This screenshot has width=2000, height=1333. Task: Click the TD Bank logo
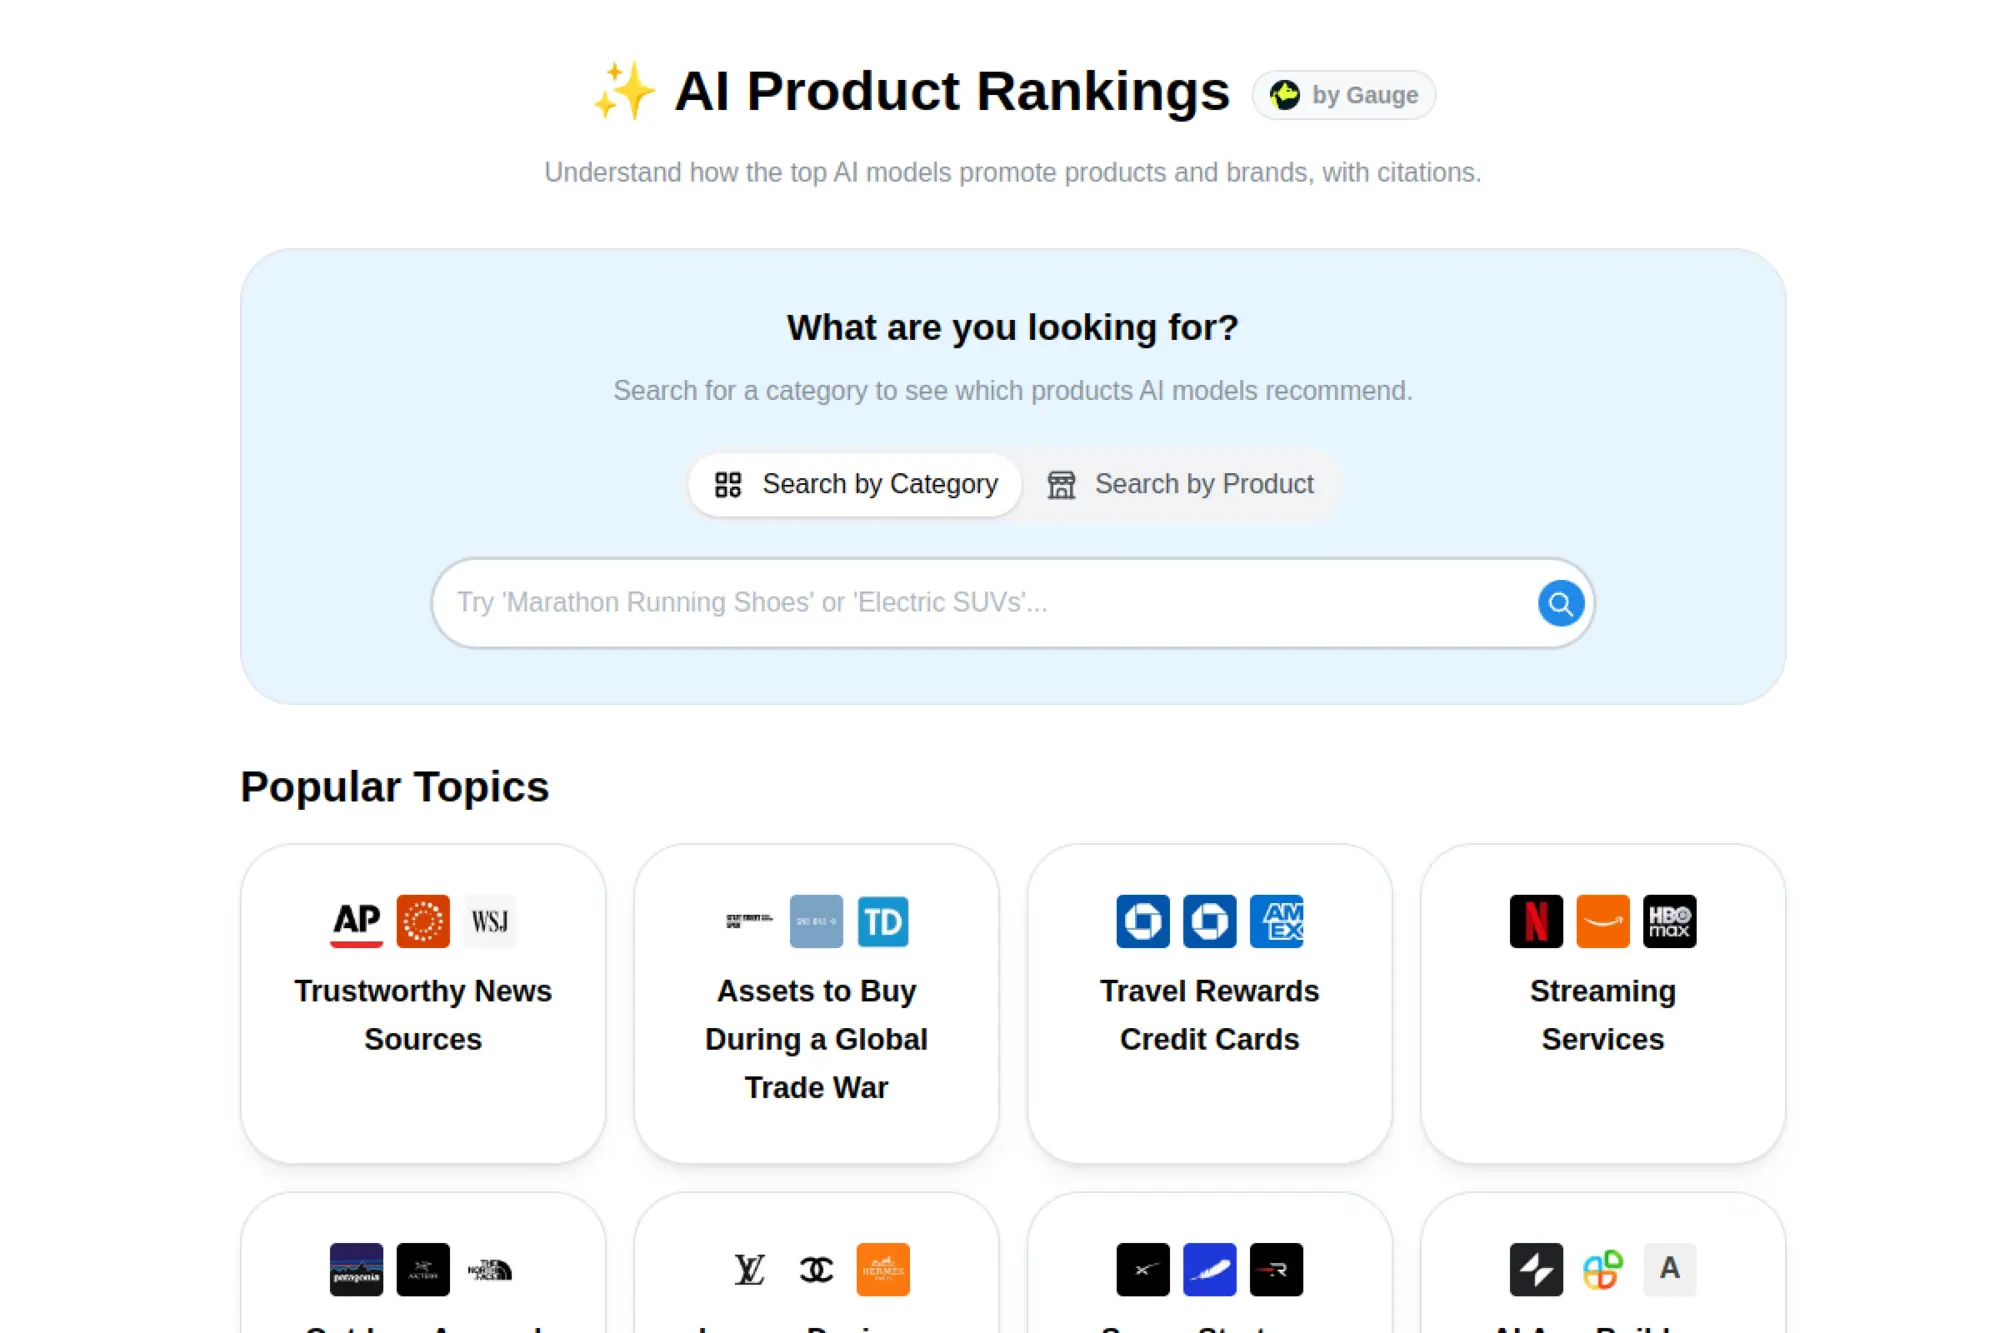(884, 921)
